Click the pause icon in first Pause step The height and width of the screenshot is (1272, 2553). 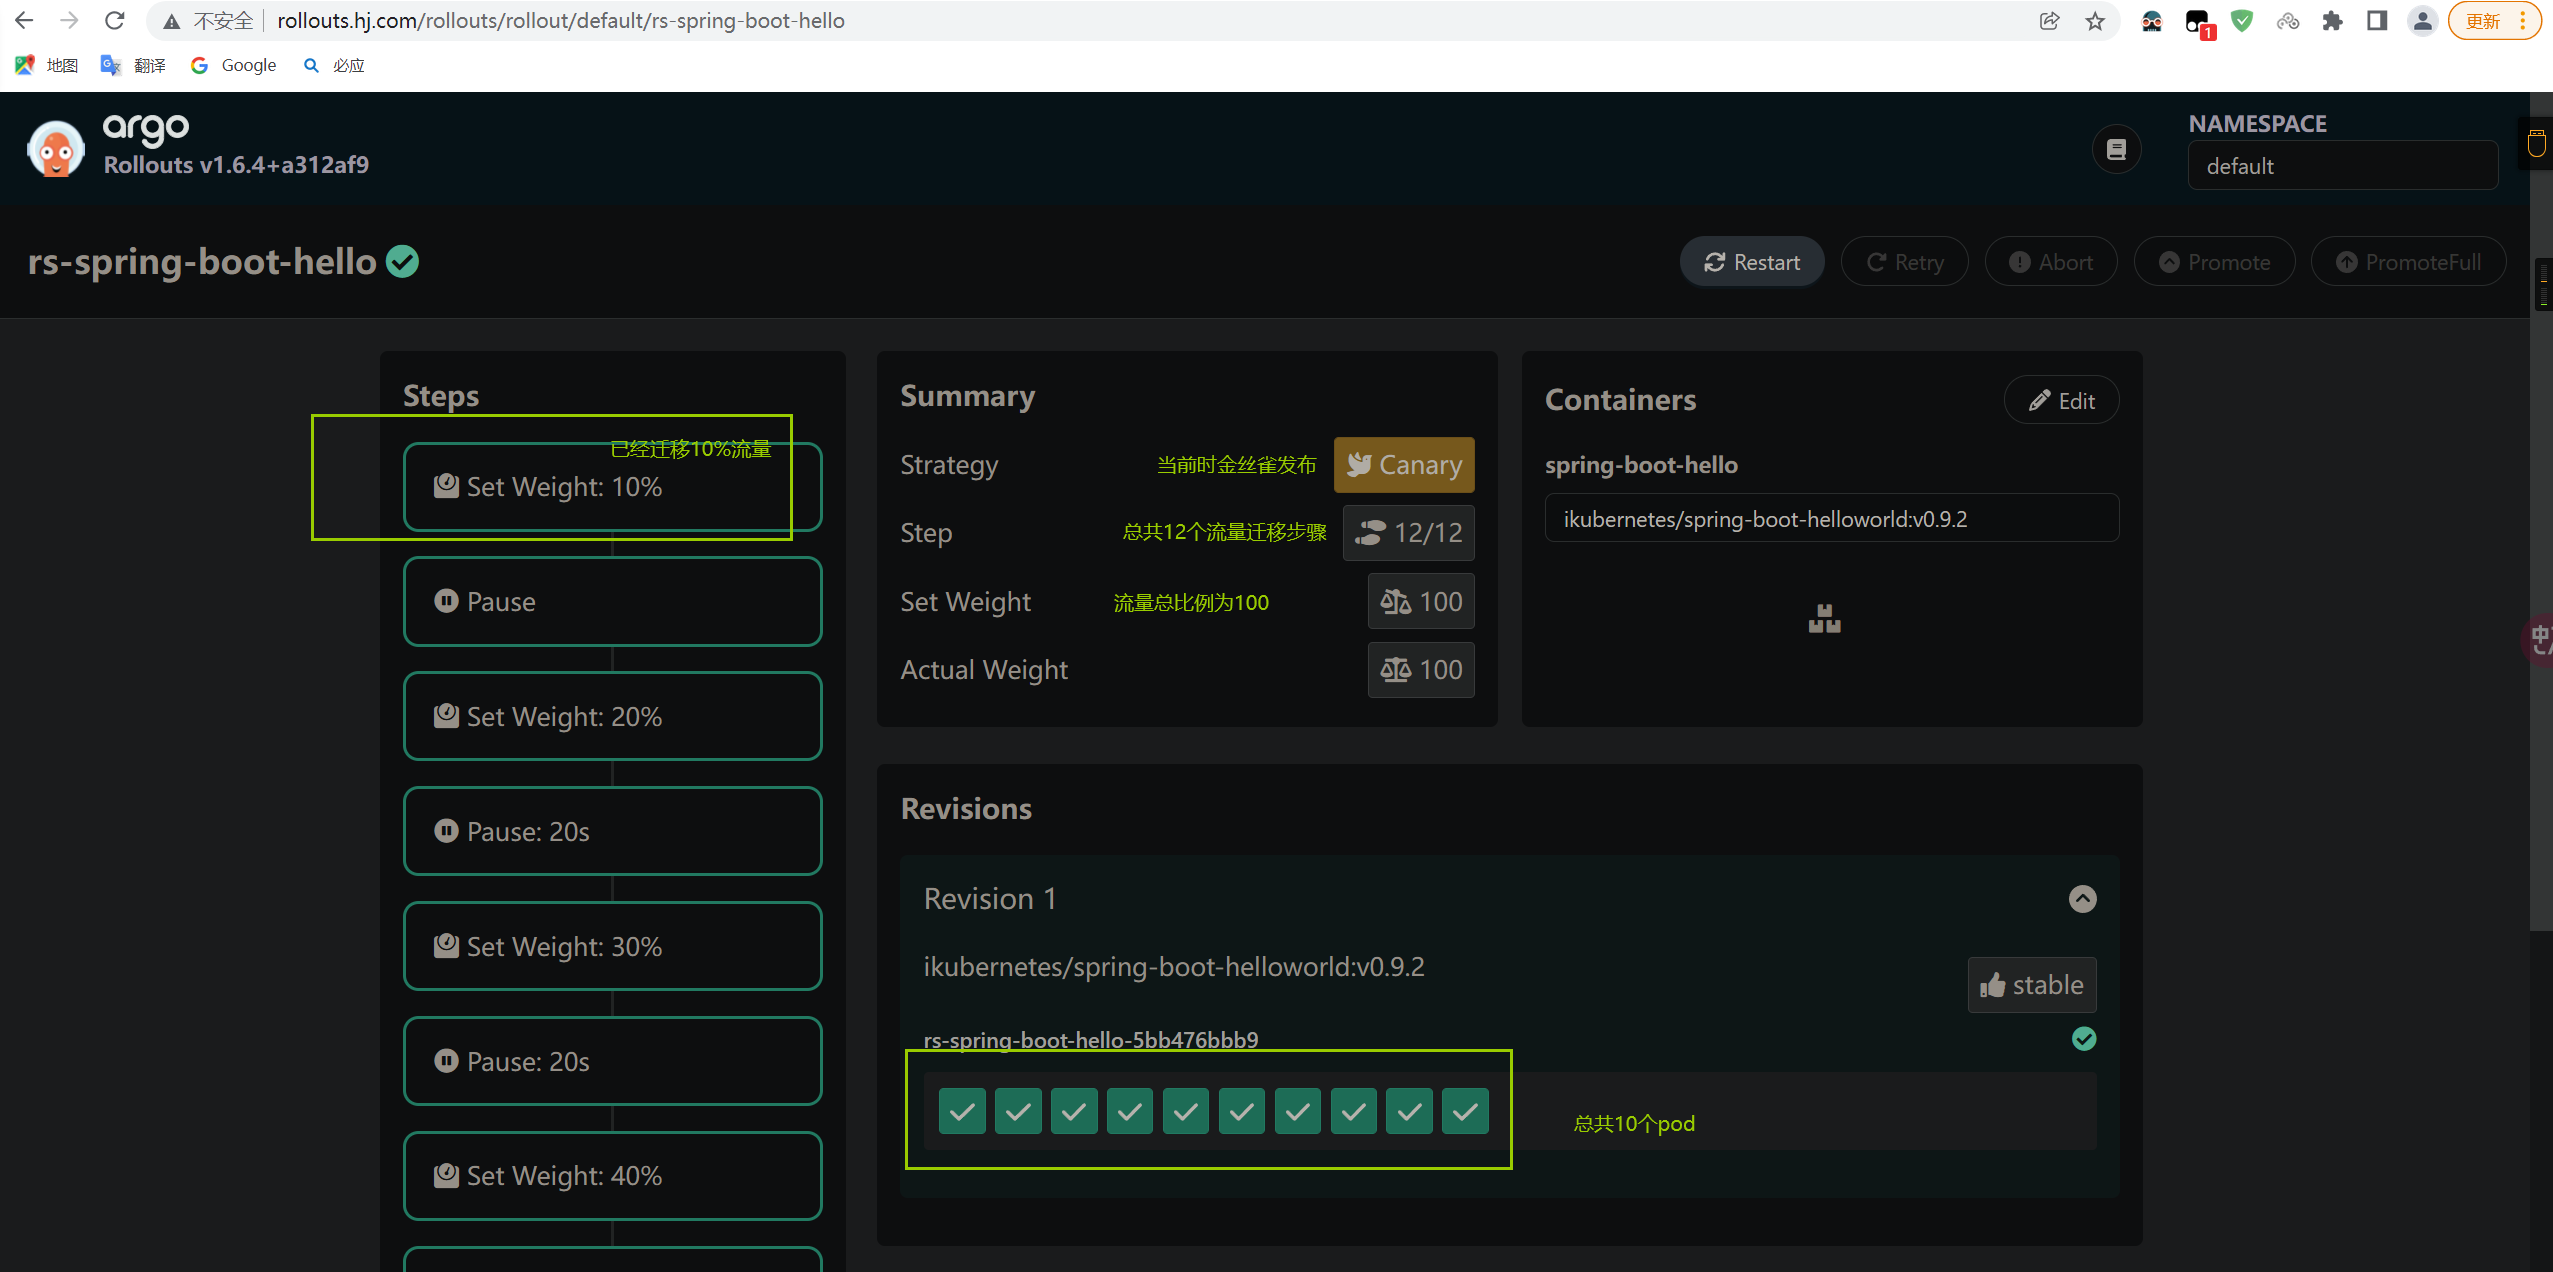point(446,601)
